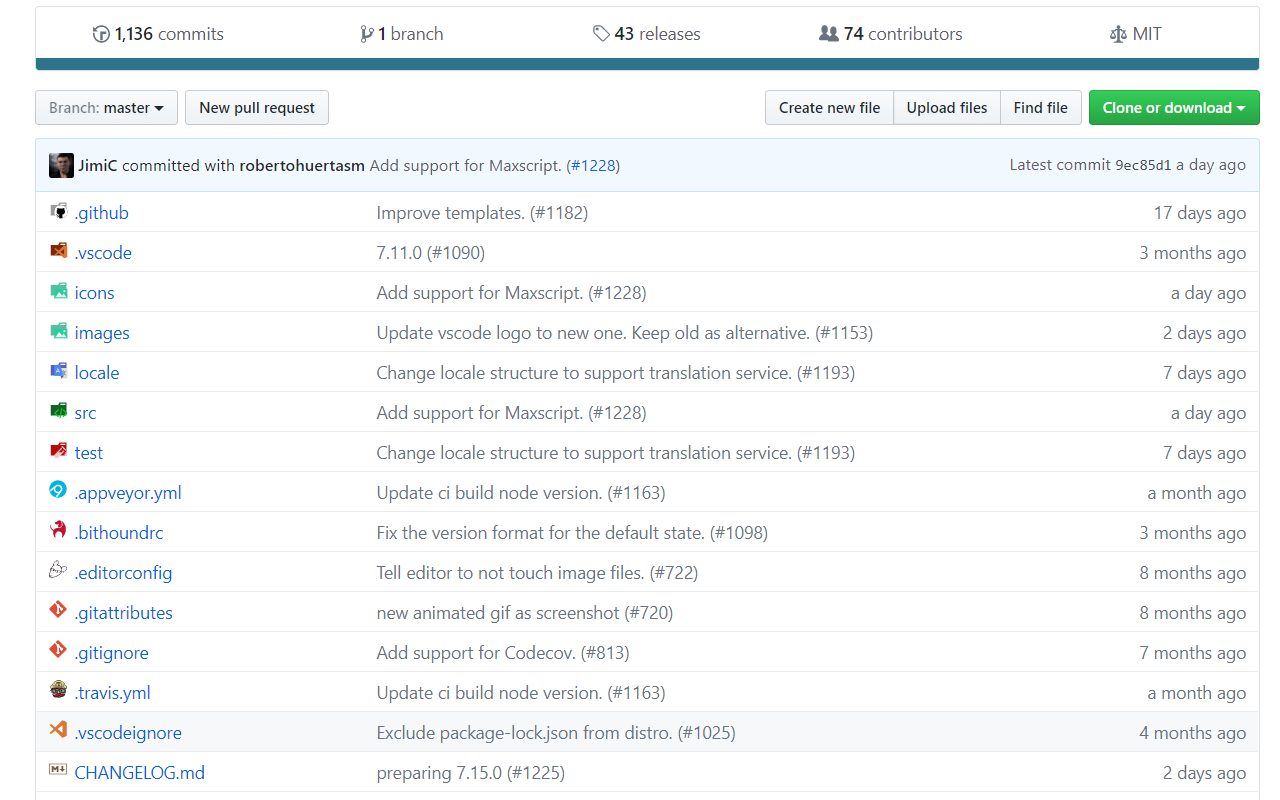Click 'Add support for Codecov. (#813)' message
1280x800 pixels.
[x=503, y=653]
